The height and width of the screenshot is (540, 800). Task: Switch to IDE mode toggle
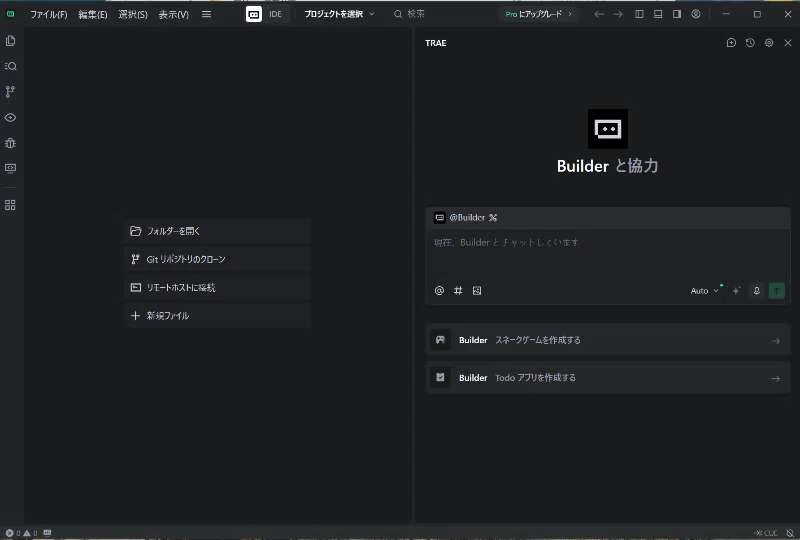pos(276,14)
